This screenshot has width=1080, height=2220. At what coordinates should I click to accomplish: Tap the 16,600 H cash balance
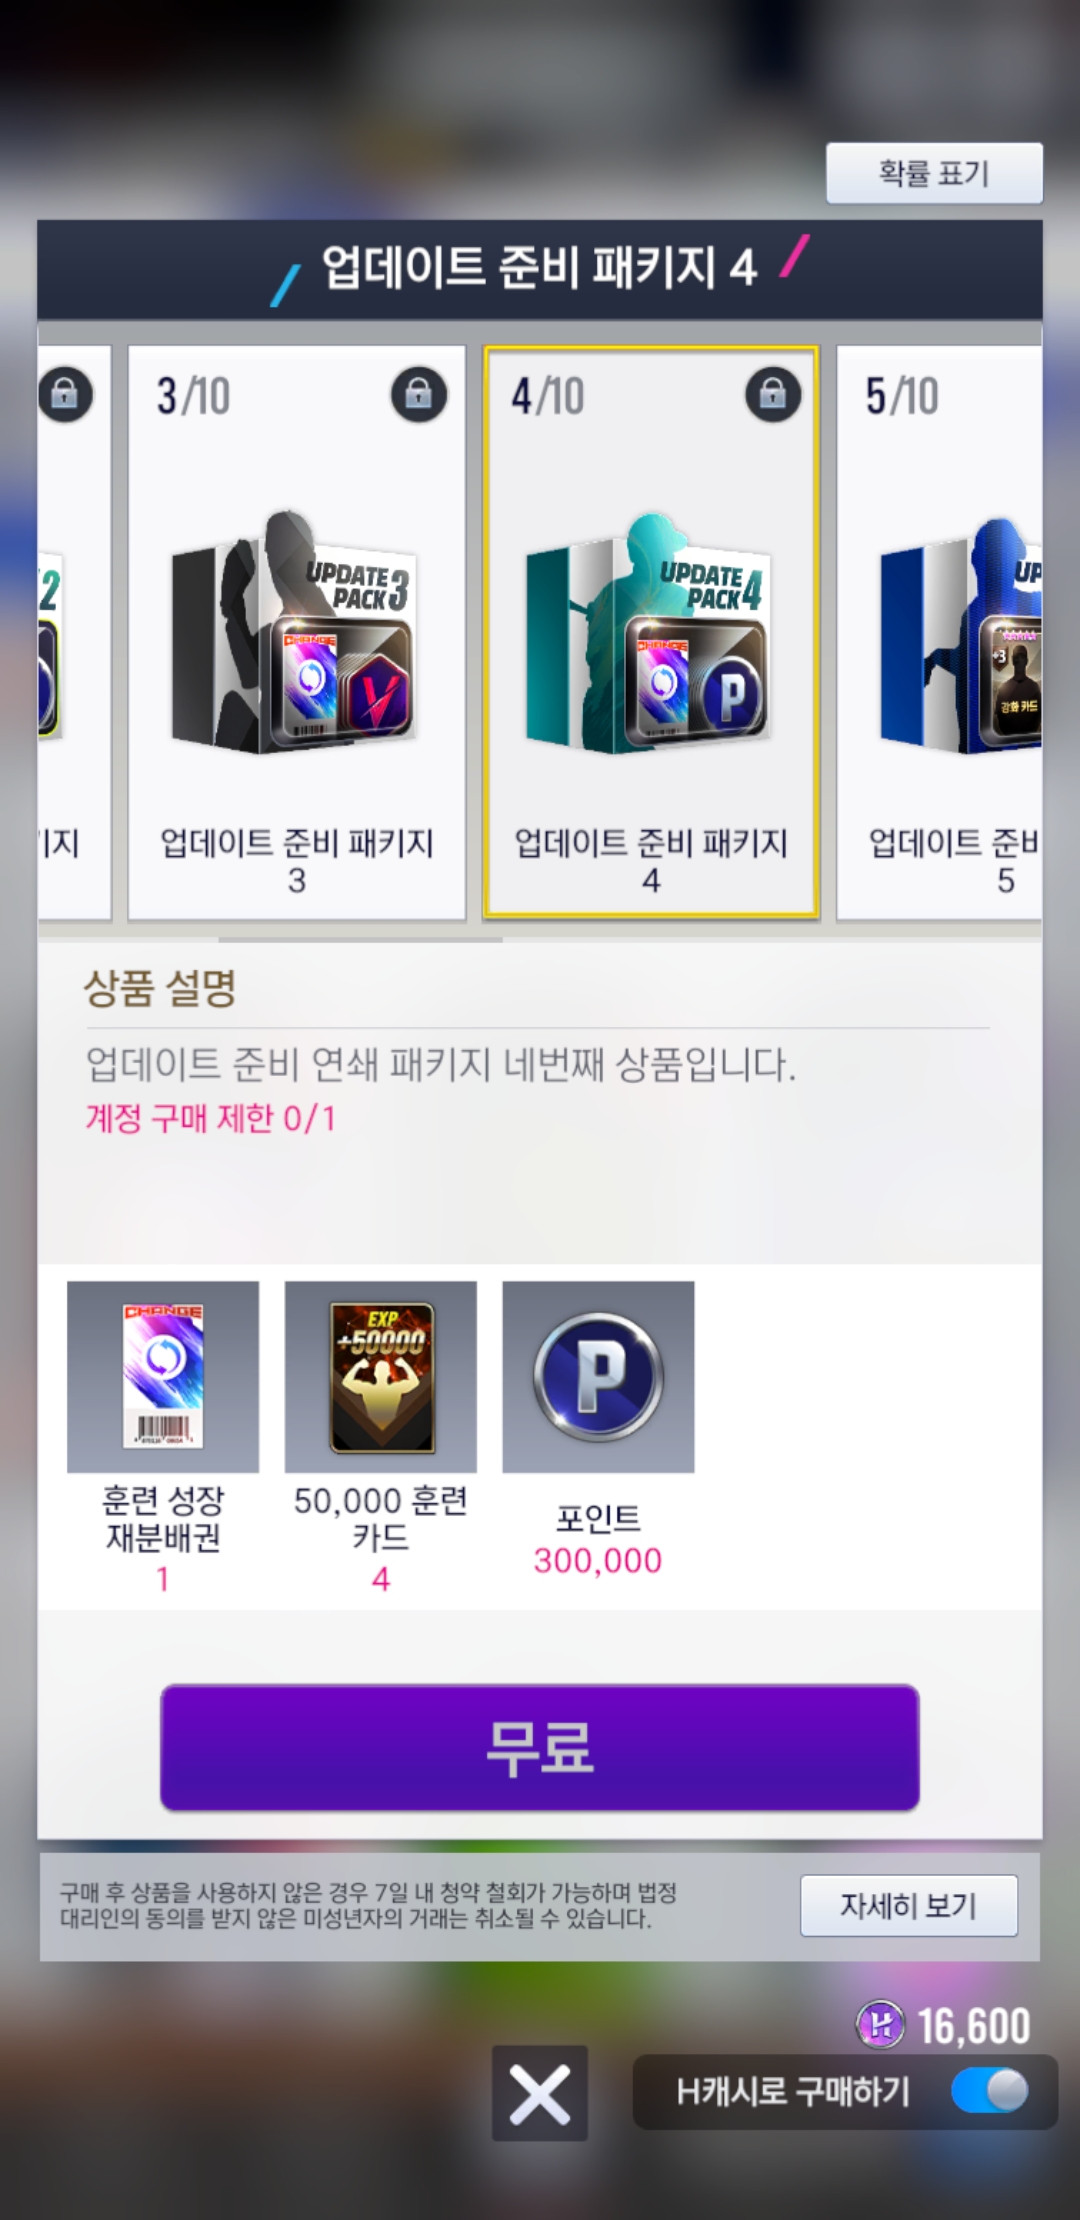[x=974, y=2026]
